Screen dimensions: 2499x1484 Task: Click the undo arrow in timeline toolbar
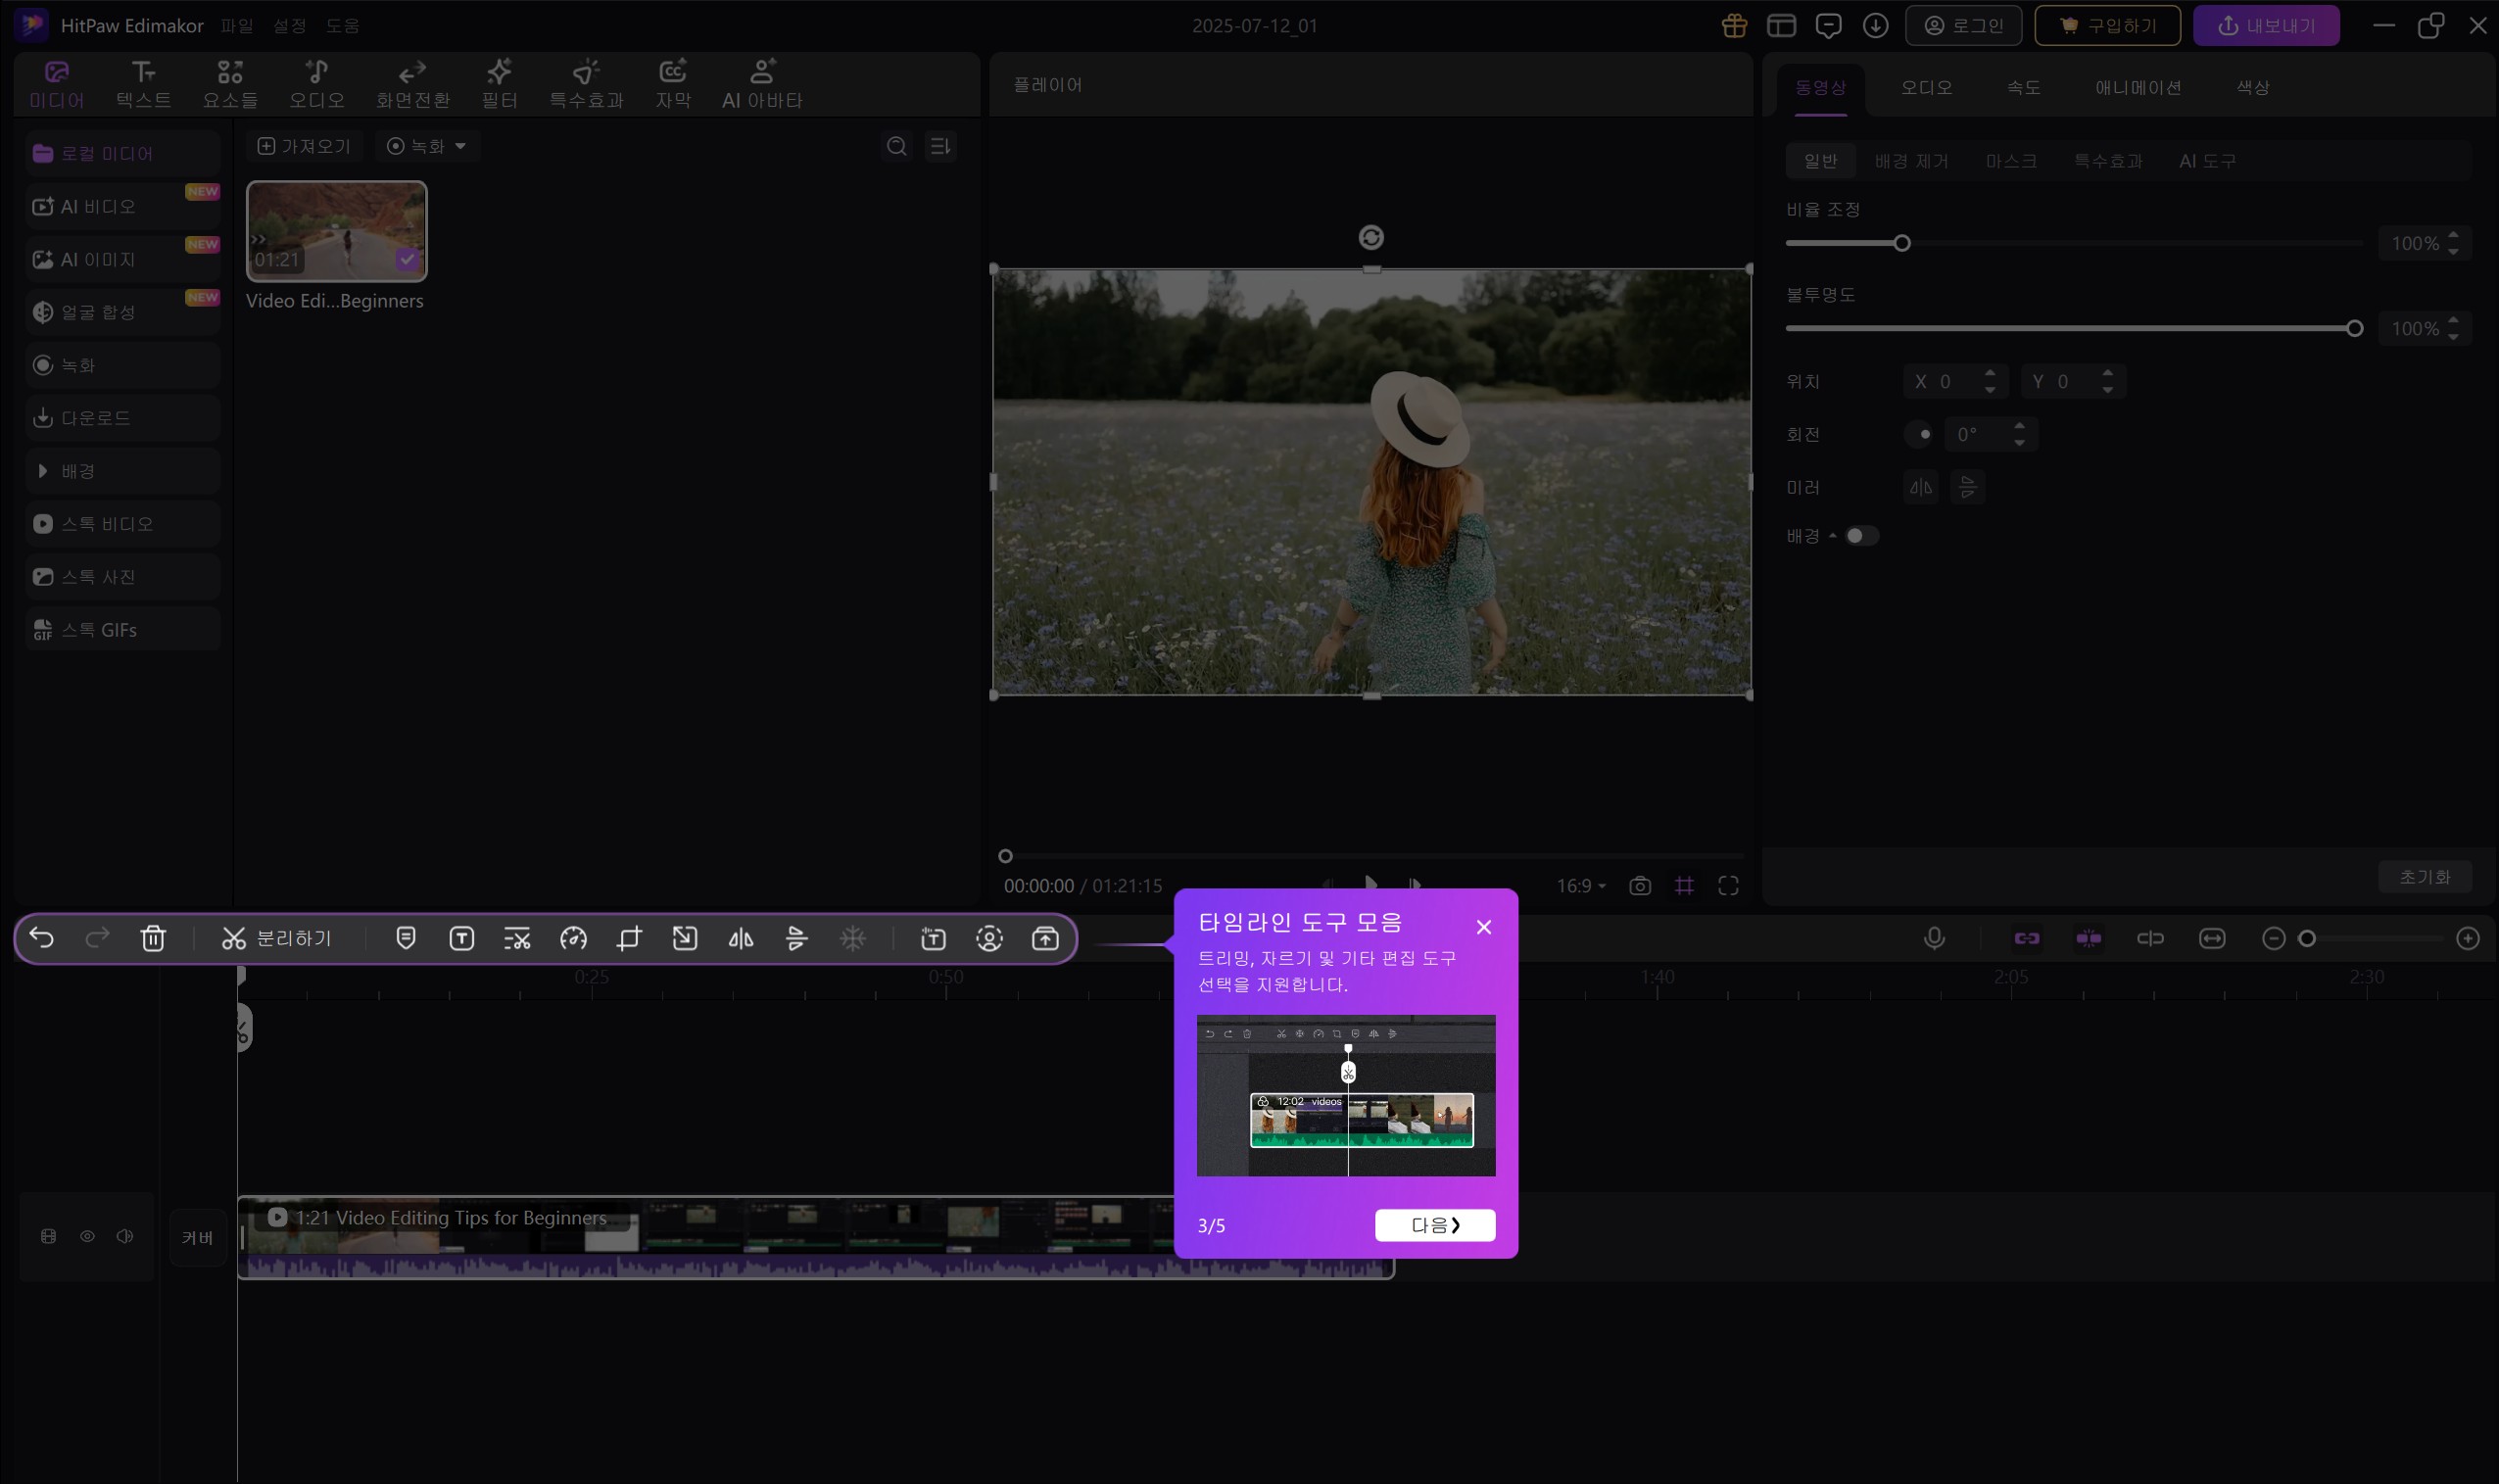point(42,938)
